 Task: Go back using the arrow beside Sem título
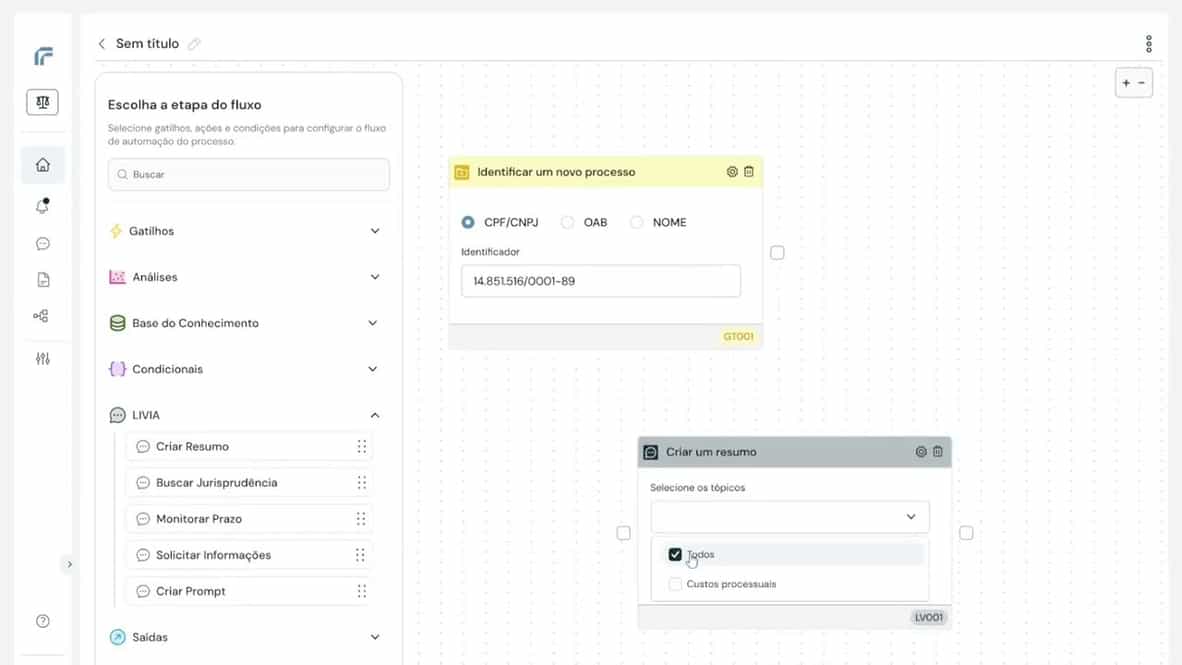click(102, 44)
